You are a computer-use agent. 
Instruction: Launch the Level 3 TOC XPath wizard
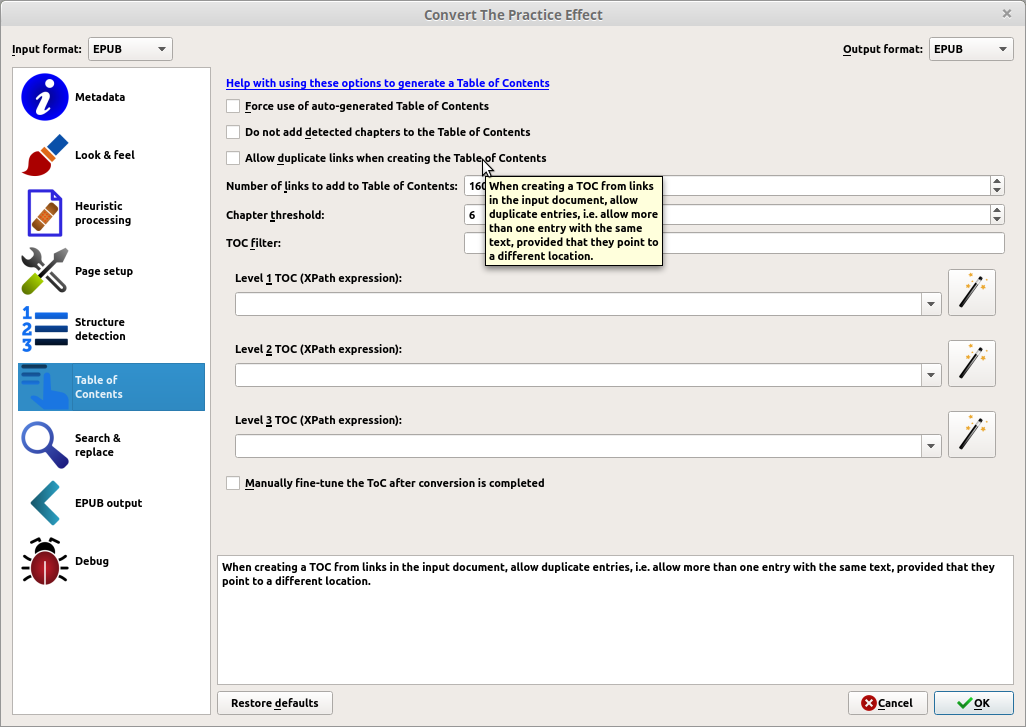point(972,434)
